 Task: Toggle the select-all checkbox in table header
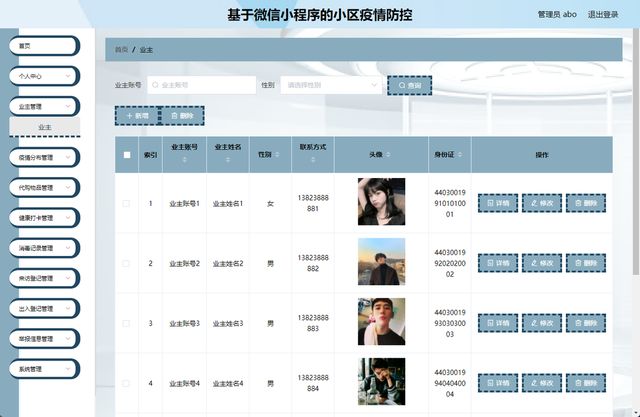point(127,155)
